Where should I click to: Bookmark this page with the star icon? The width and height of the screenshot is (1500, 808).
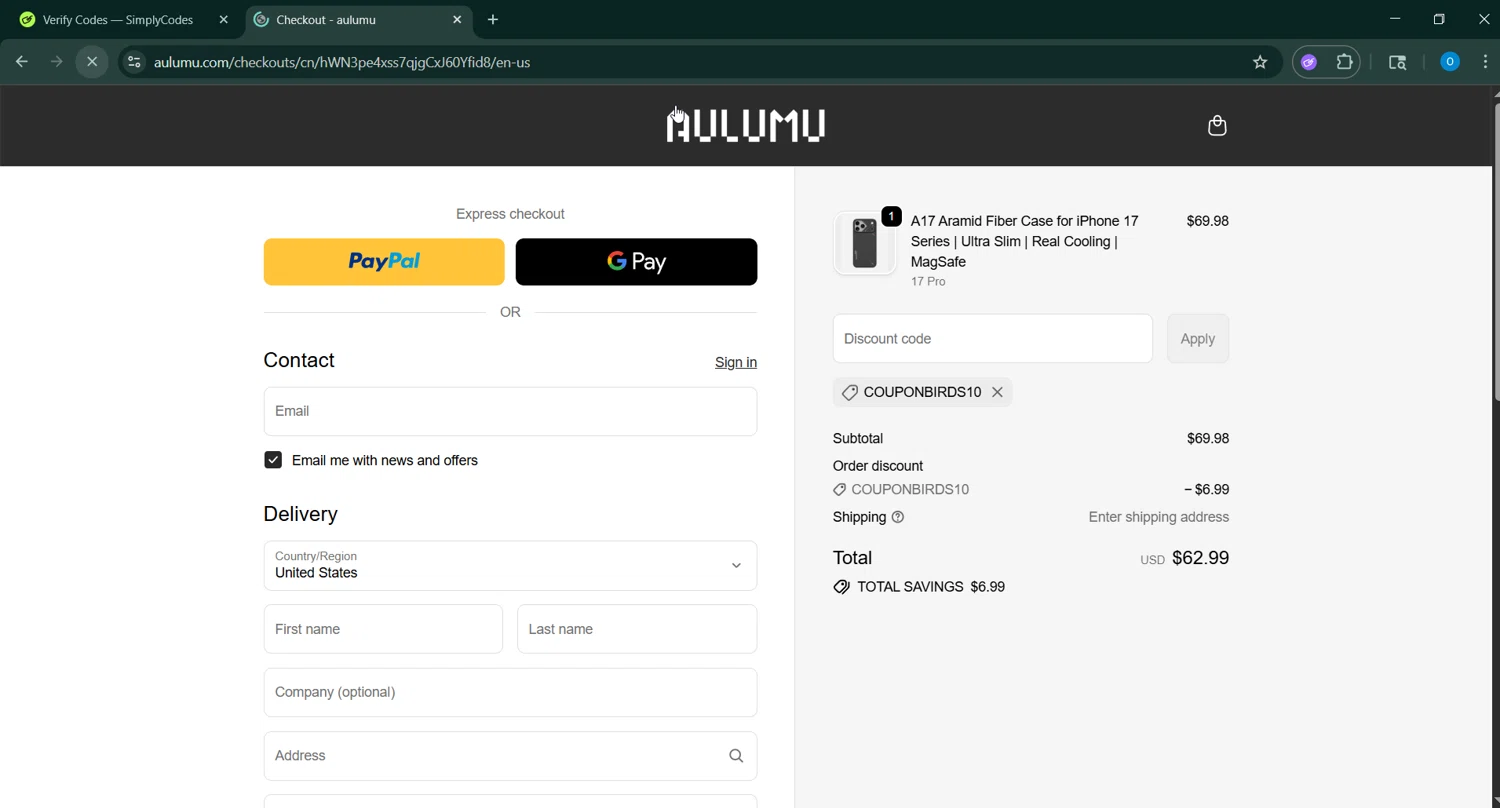pos(1260,62)
